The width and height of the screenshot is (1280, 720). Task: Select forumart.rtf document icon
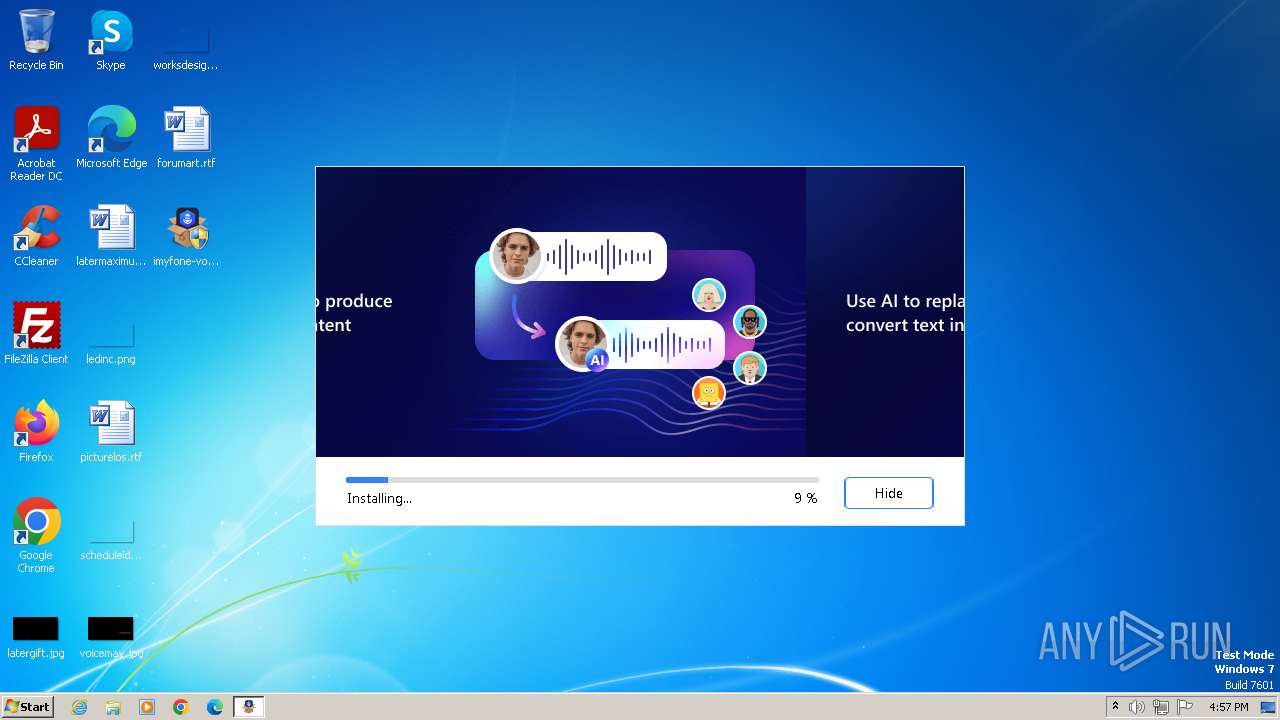pos(186,138)
